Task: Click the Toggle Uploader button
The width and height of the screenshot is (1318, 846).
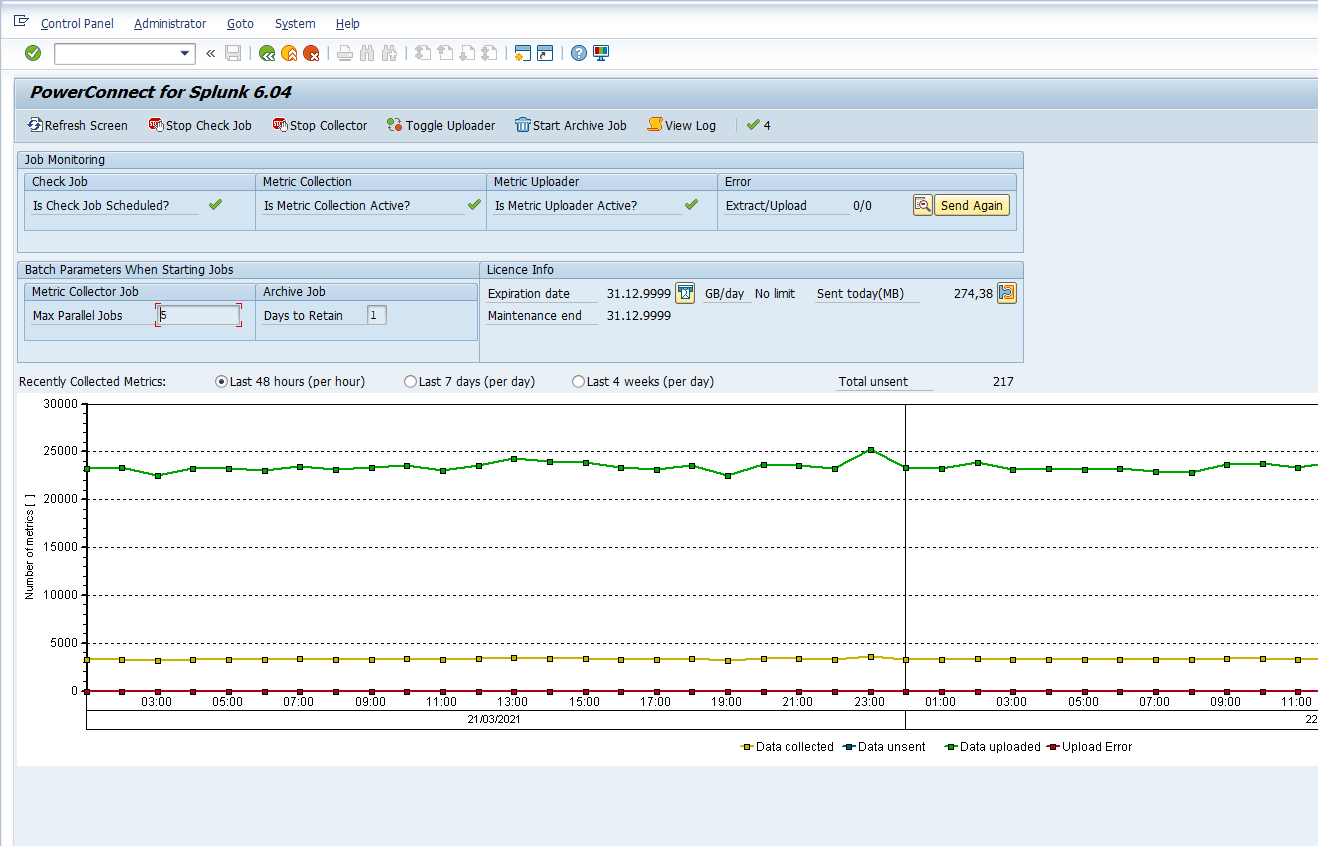Action: coord(441,125)
